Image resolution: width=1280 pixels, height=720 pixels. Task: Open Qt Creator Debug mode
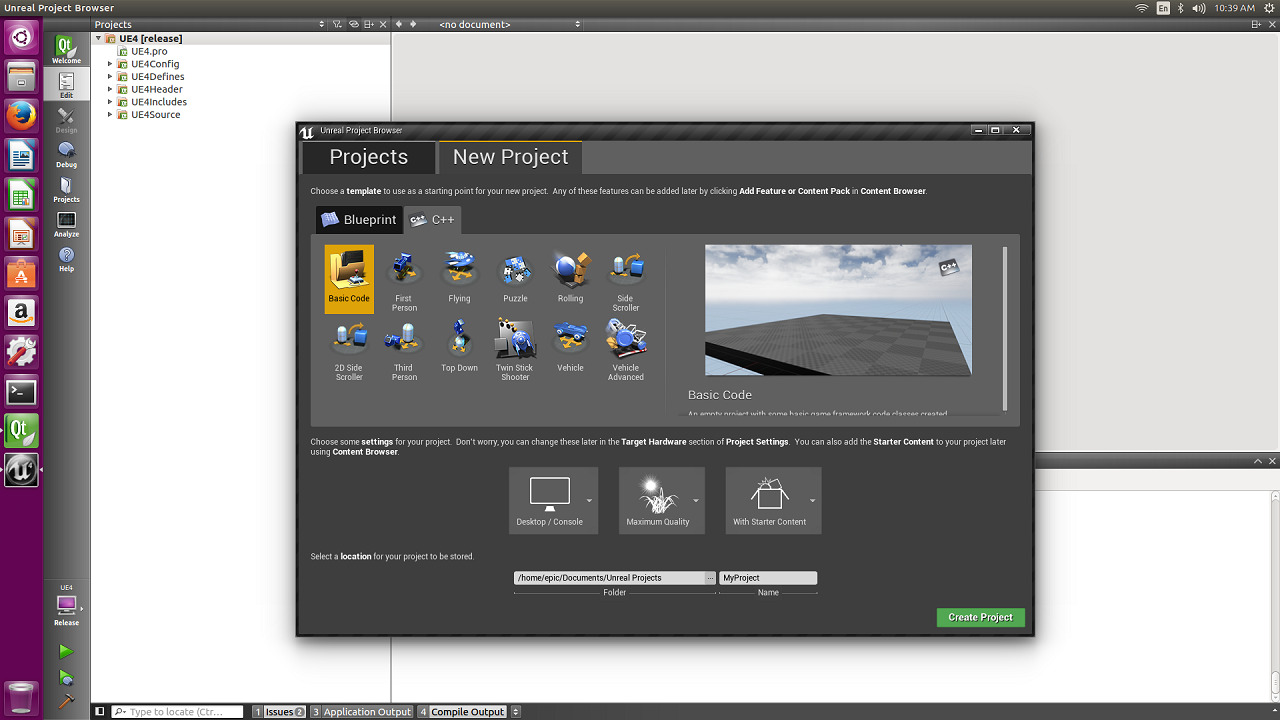tap(66, 155)
